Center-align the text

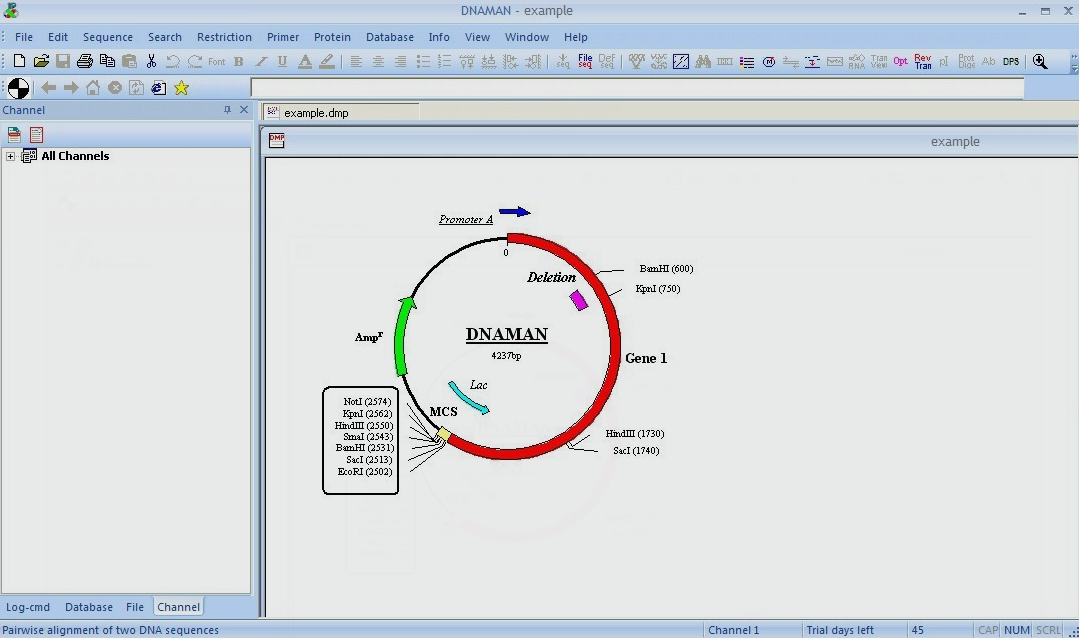[x=378, y=61]
